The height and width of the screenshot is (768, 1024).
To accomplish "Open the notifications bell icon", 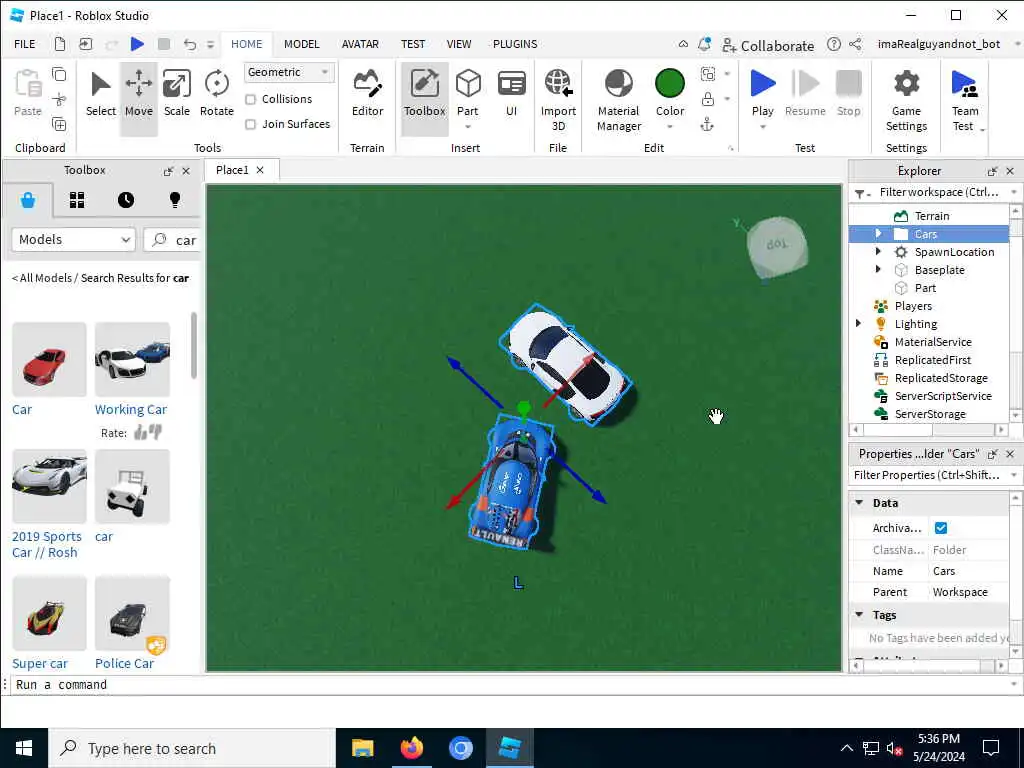I will (704, 44).
